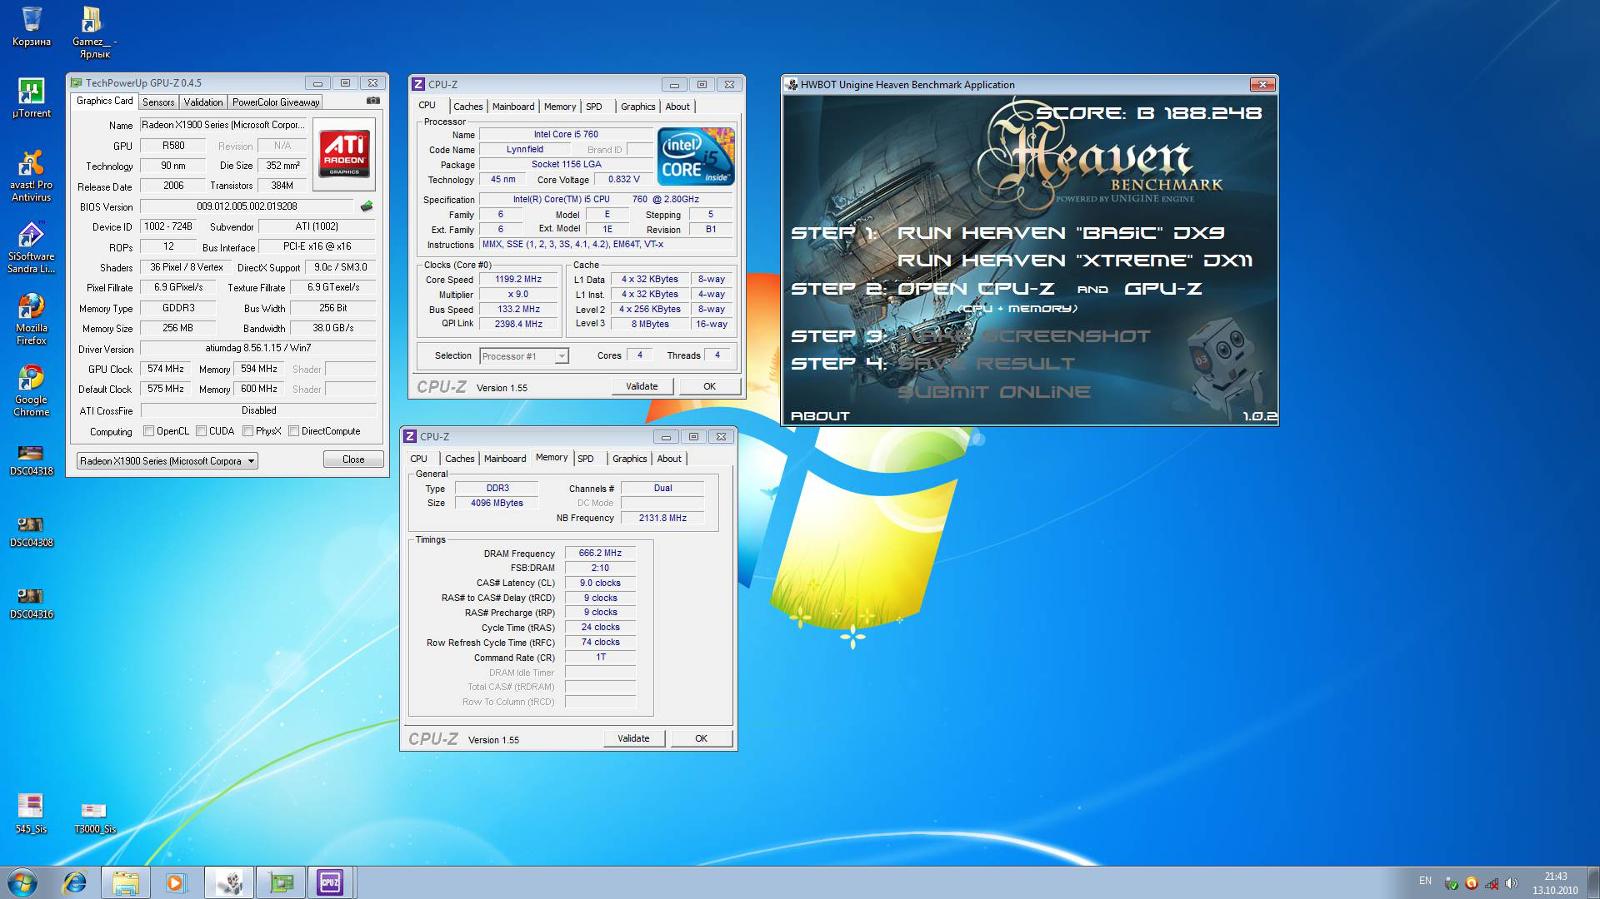Switch to GPU-Z taskbar icon
The height and width of the screenshot is (899, 1600).
[281, 883]
